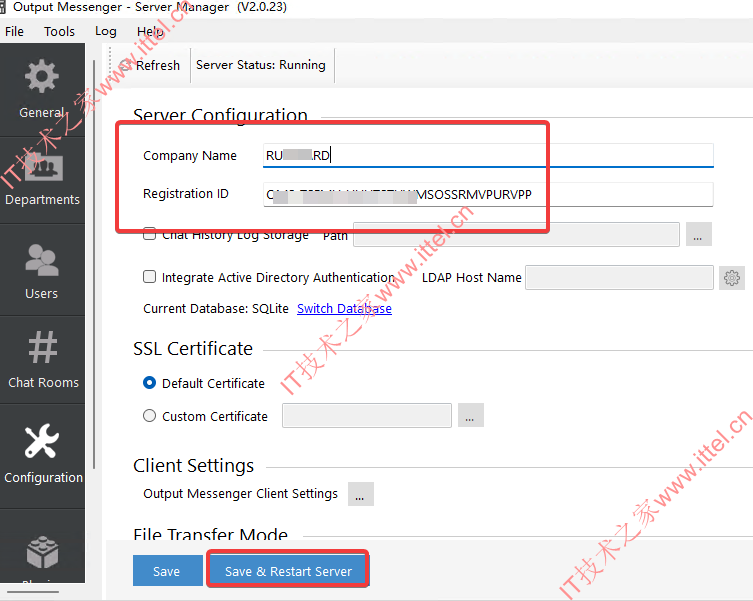Open the Plugins blocks icon in sidebar
The width and height of the screenshot is (753, 601).
pyautogui.click(x=42, y=552)
